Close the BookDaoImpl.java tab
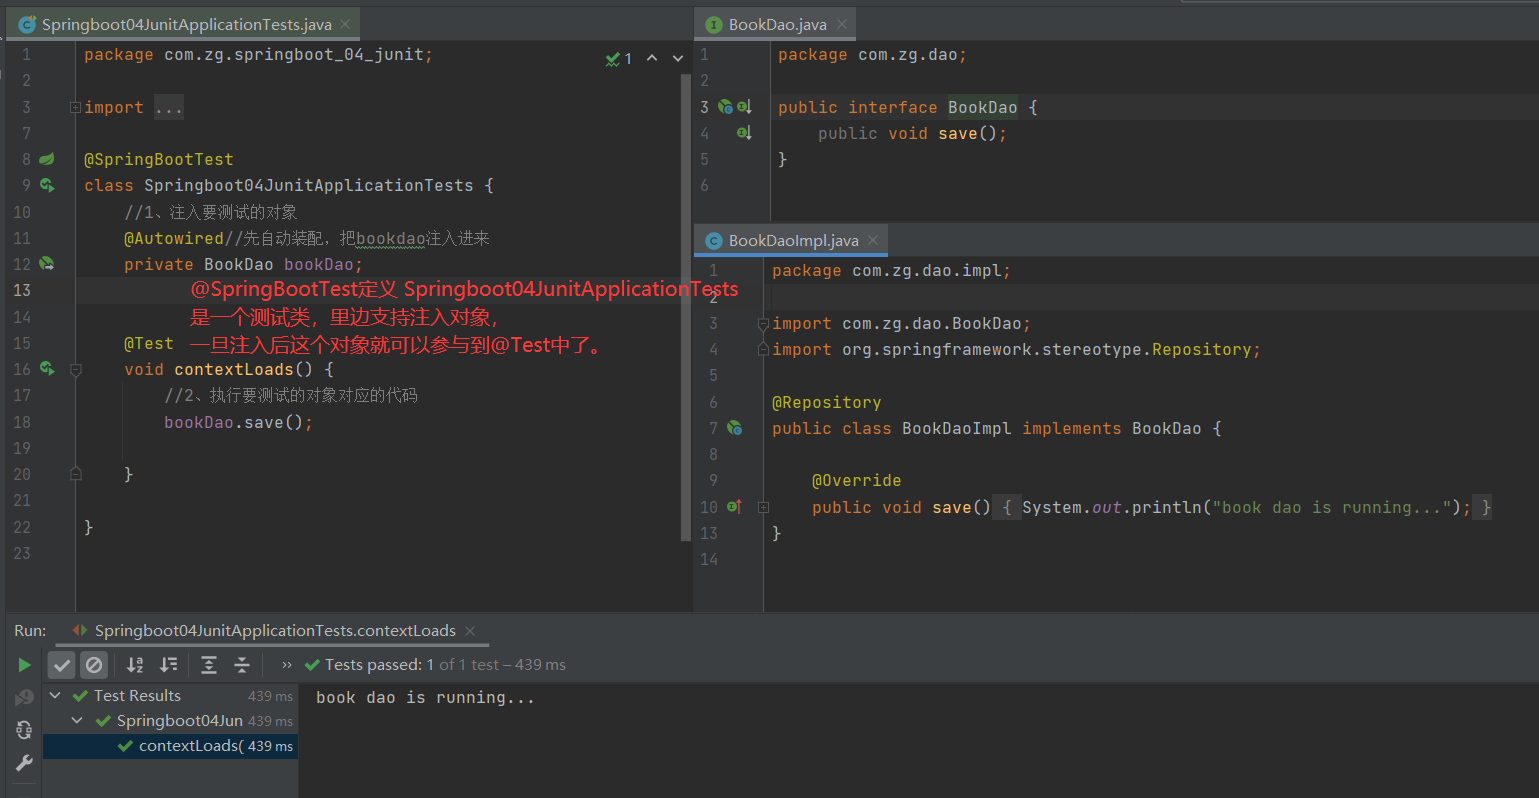Image resolution: width=1539 pixels, height=798 pixels. pos(873,241)
